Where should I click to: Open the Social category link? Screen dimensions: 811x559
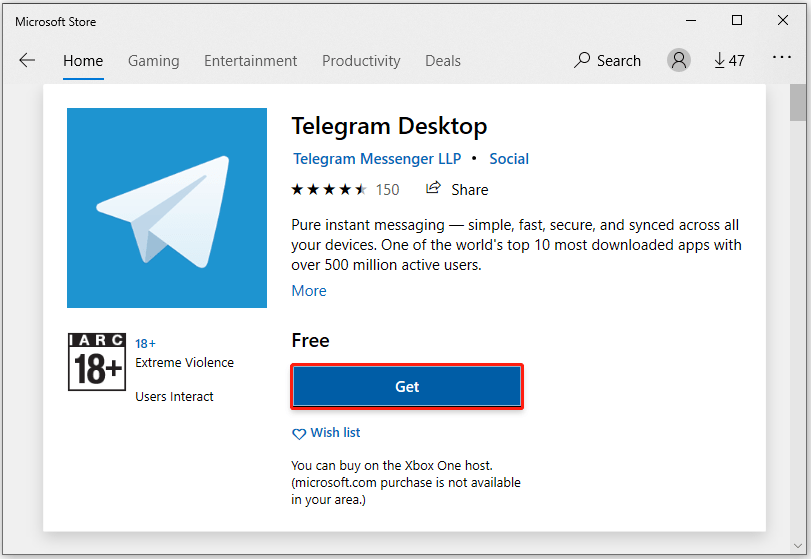click(x=509, y=159)
